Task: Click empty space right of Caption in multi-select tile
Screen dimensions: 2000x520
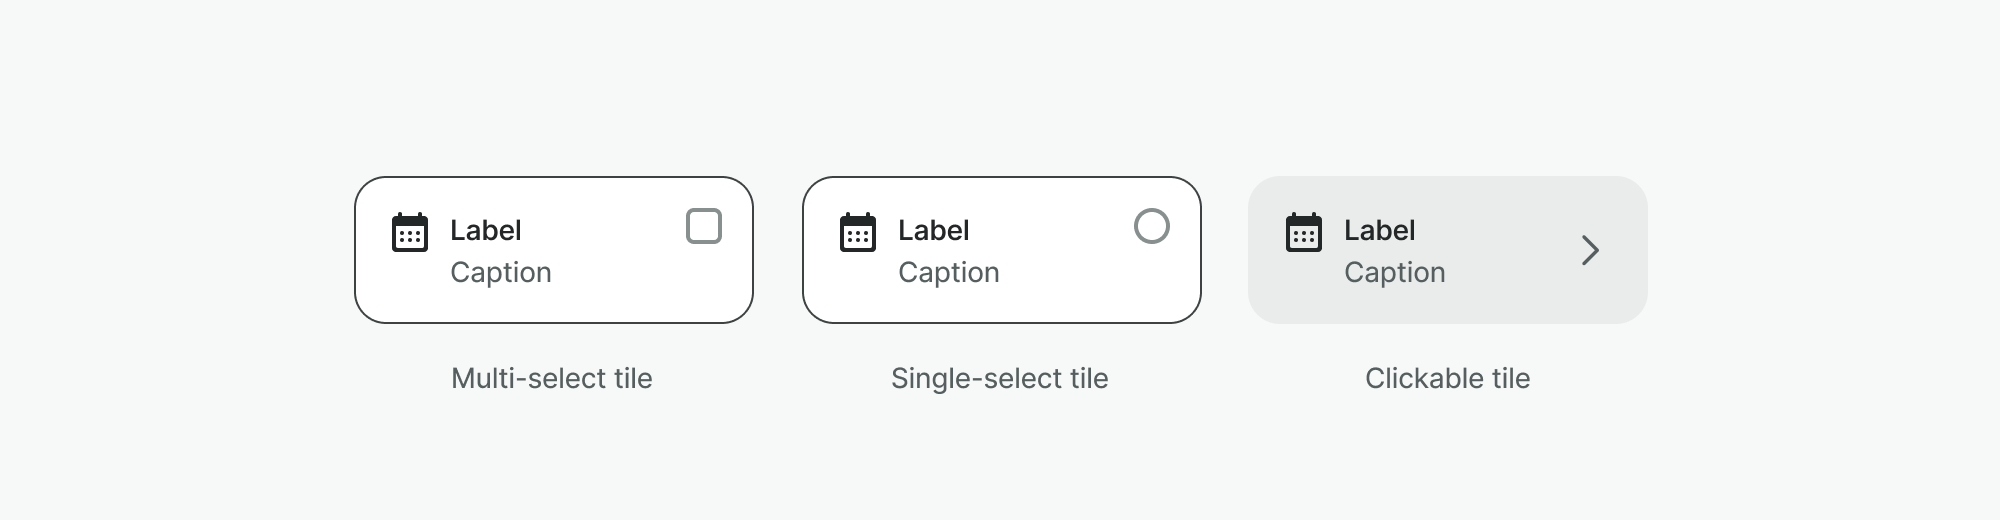Action: click(630, 274)
